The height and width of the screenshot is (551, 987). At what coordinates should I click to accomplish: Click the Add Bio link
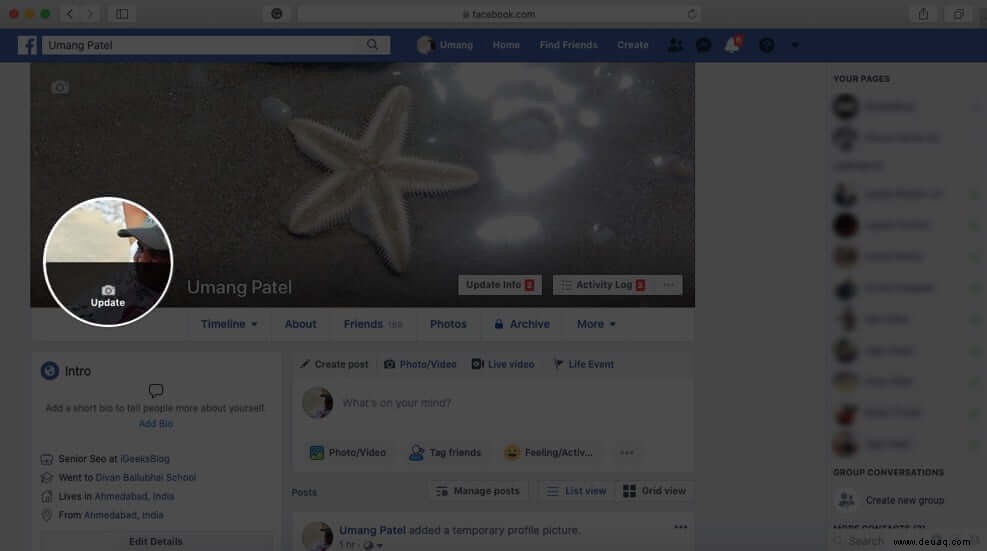(x=156, y=424)
